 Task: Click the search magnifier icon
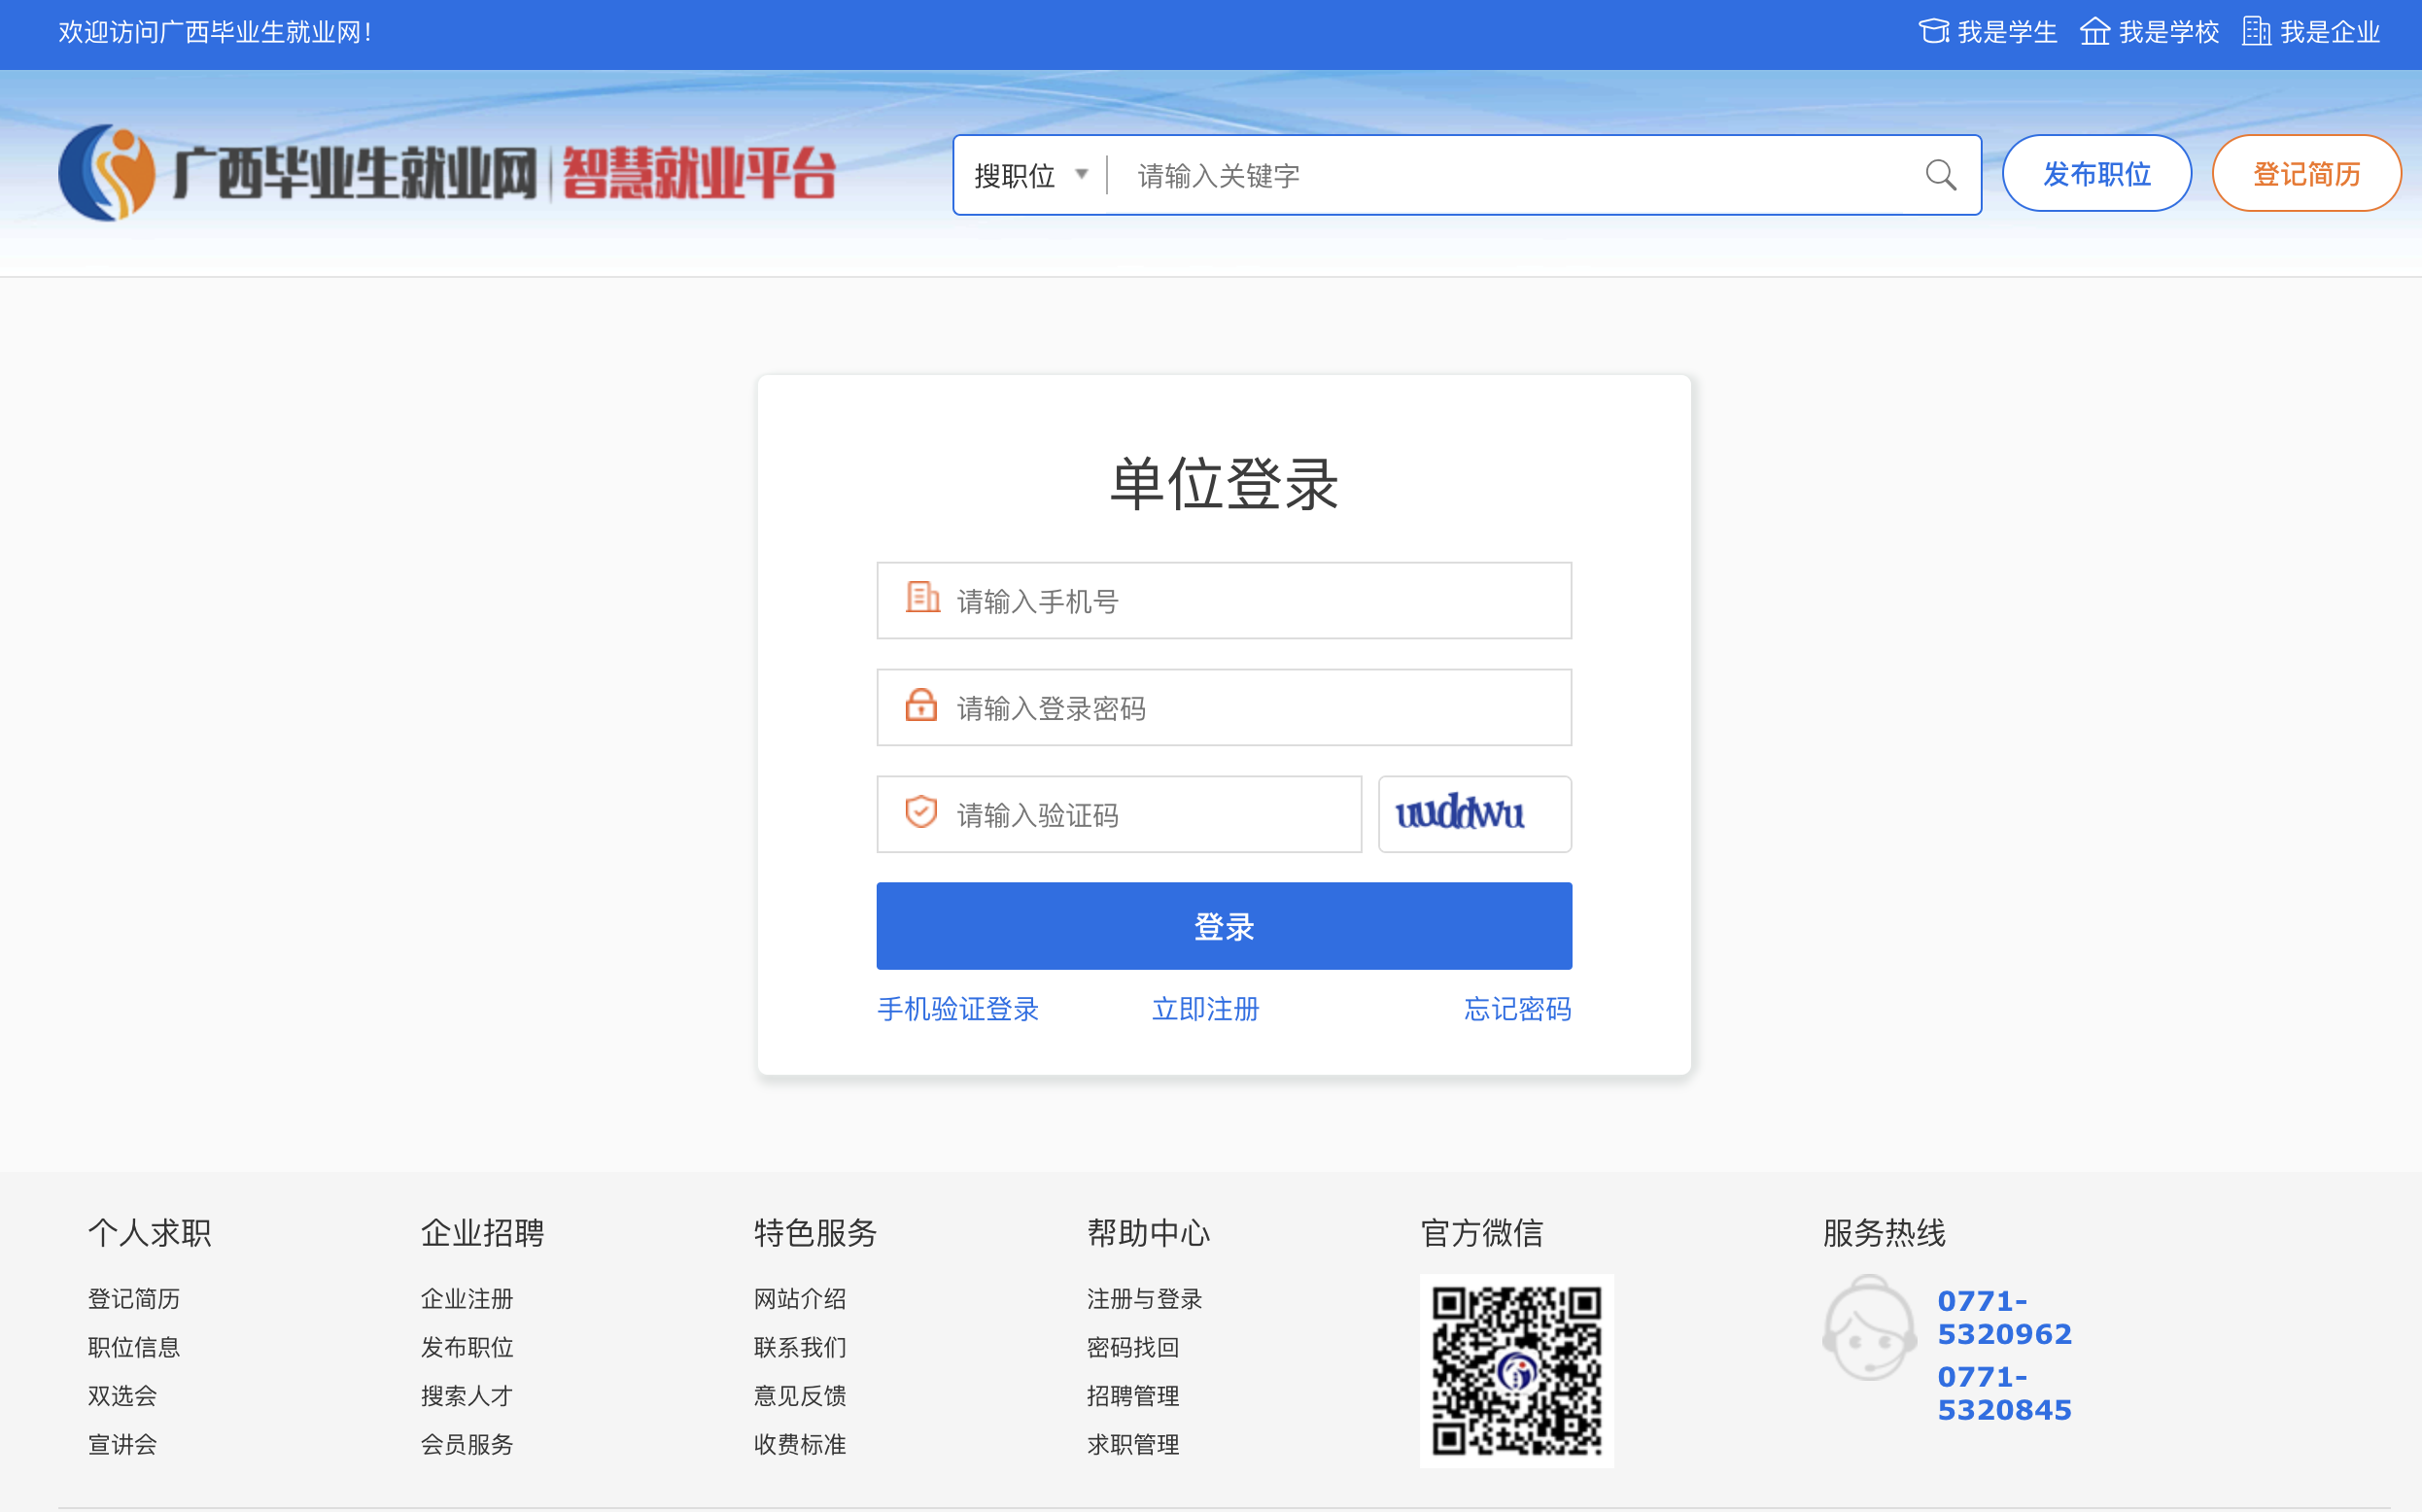(x=1939, y=175)
